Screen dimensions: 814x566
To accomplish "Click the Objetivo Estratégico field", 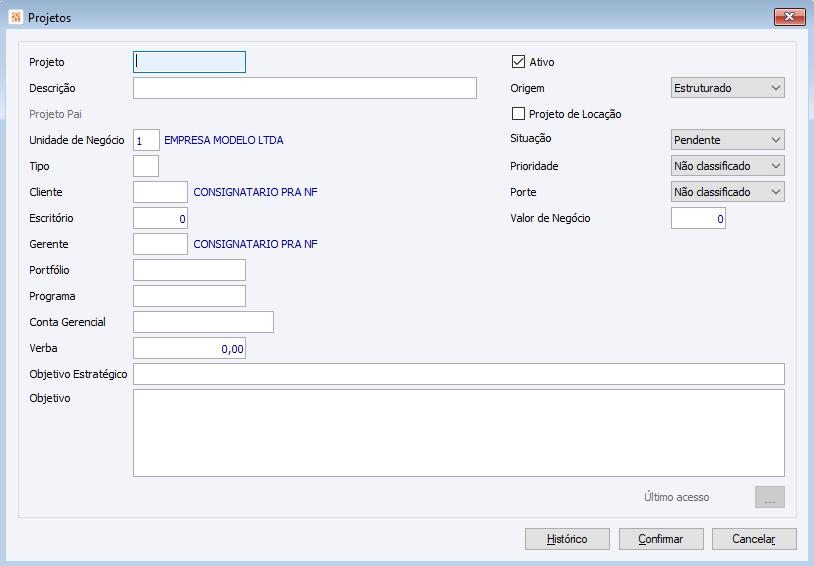I will coord(458,374).
